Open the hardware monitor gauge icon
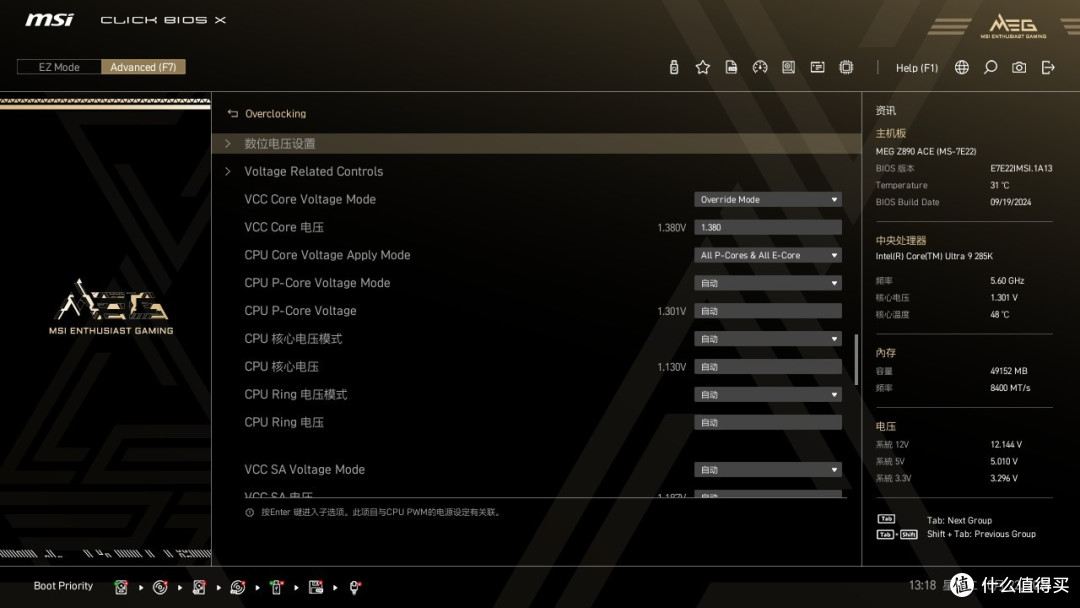 point(760,67)
